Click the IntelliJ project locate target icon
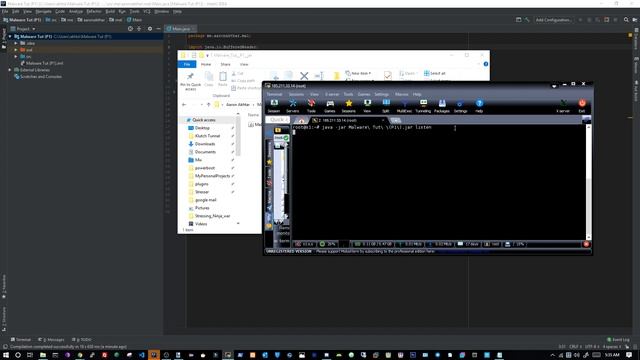This screenshot has width=640, height=360. click(x=130, y=29)
